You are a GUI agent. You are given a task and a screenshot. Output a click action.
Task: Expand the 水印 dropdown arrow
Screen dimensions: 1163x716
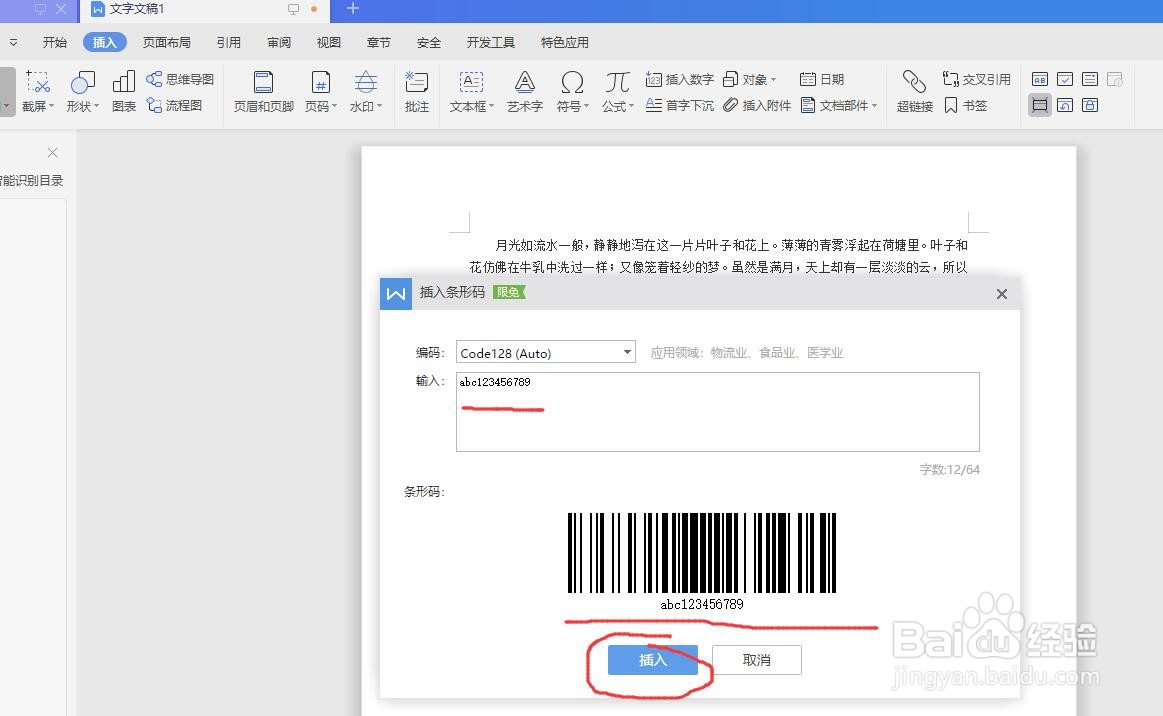380,106
